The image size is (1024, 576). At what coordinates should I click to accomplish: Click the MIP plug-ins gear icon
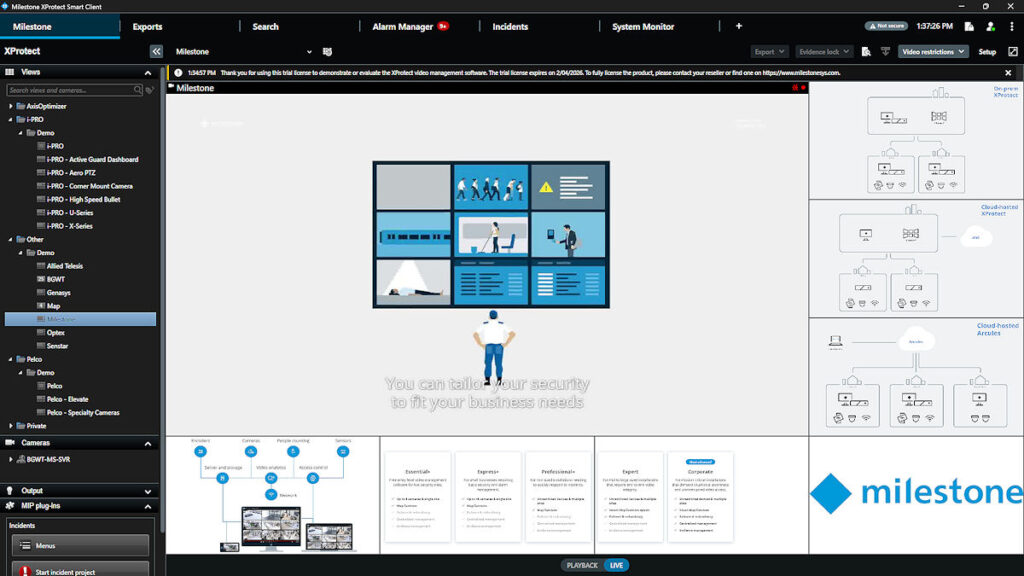10,504
